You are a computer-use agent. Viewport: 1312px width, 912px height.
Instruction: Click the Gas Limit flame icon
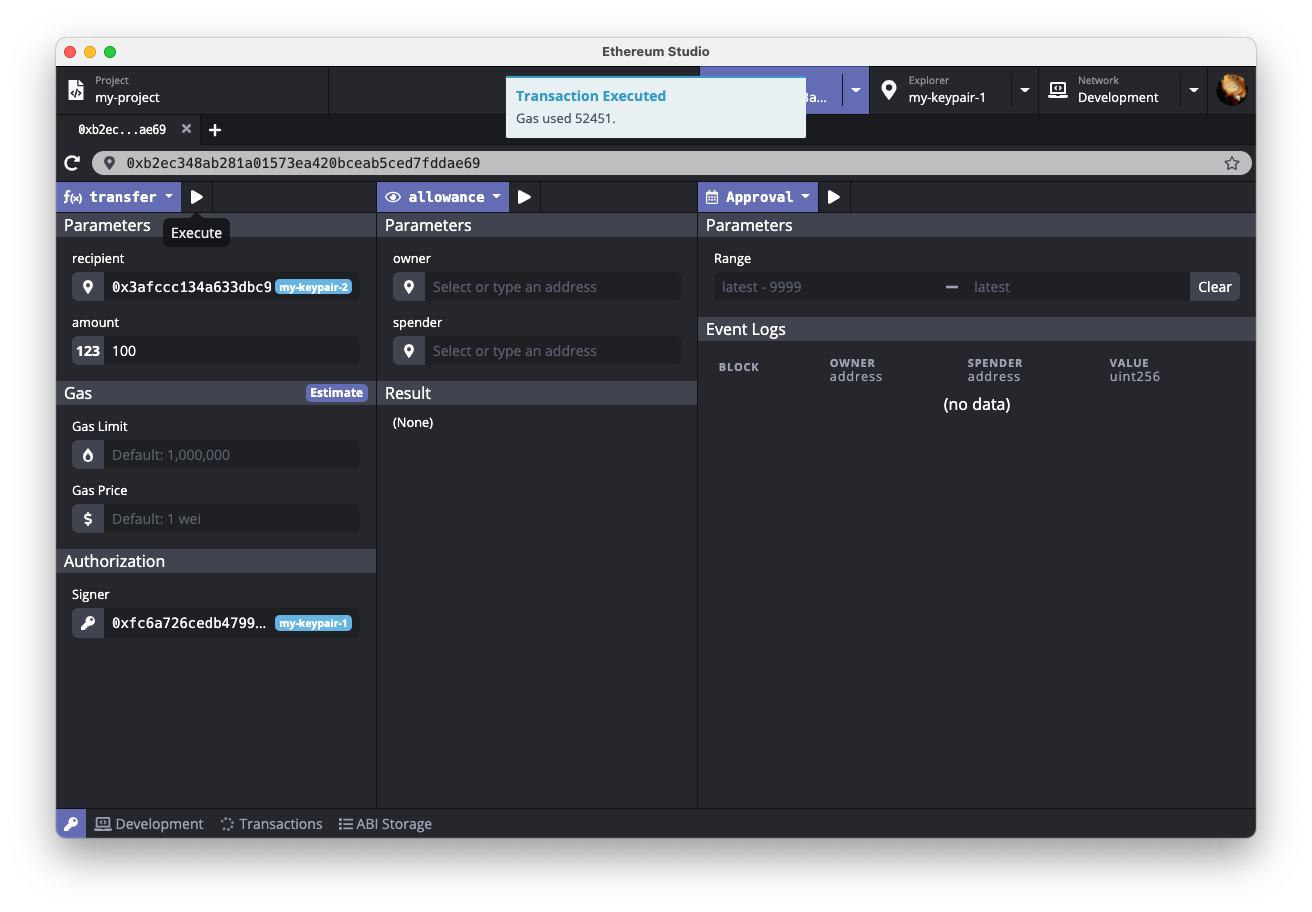(88, 455)
